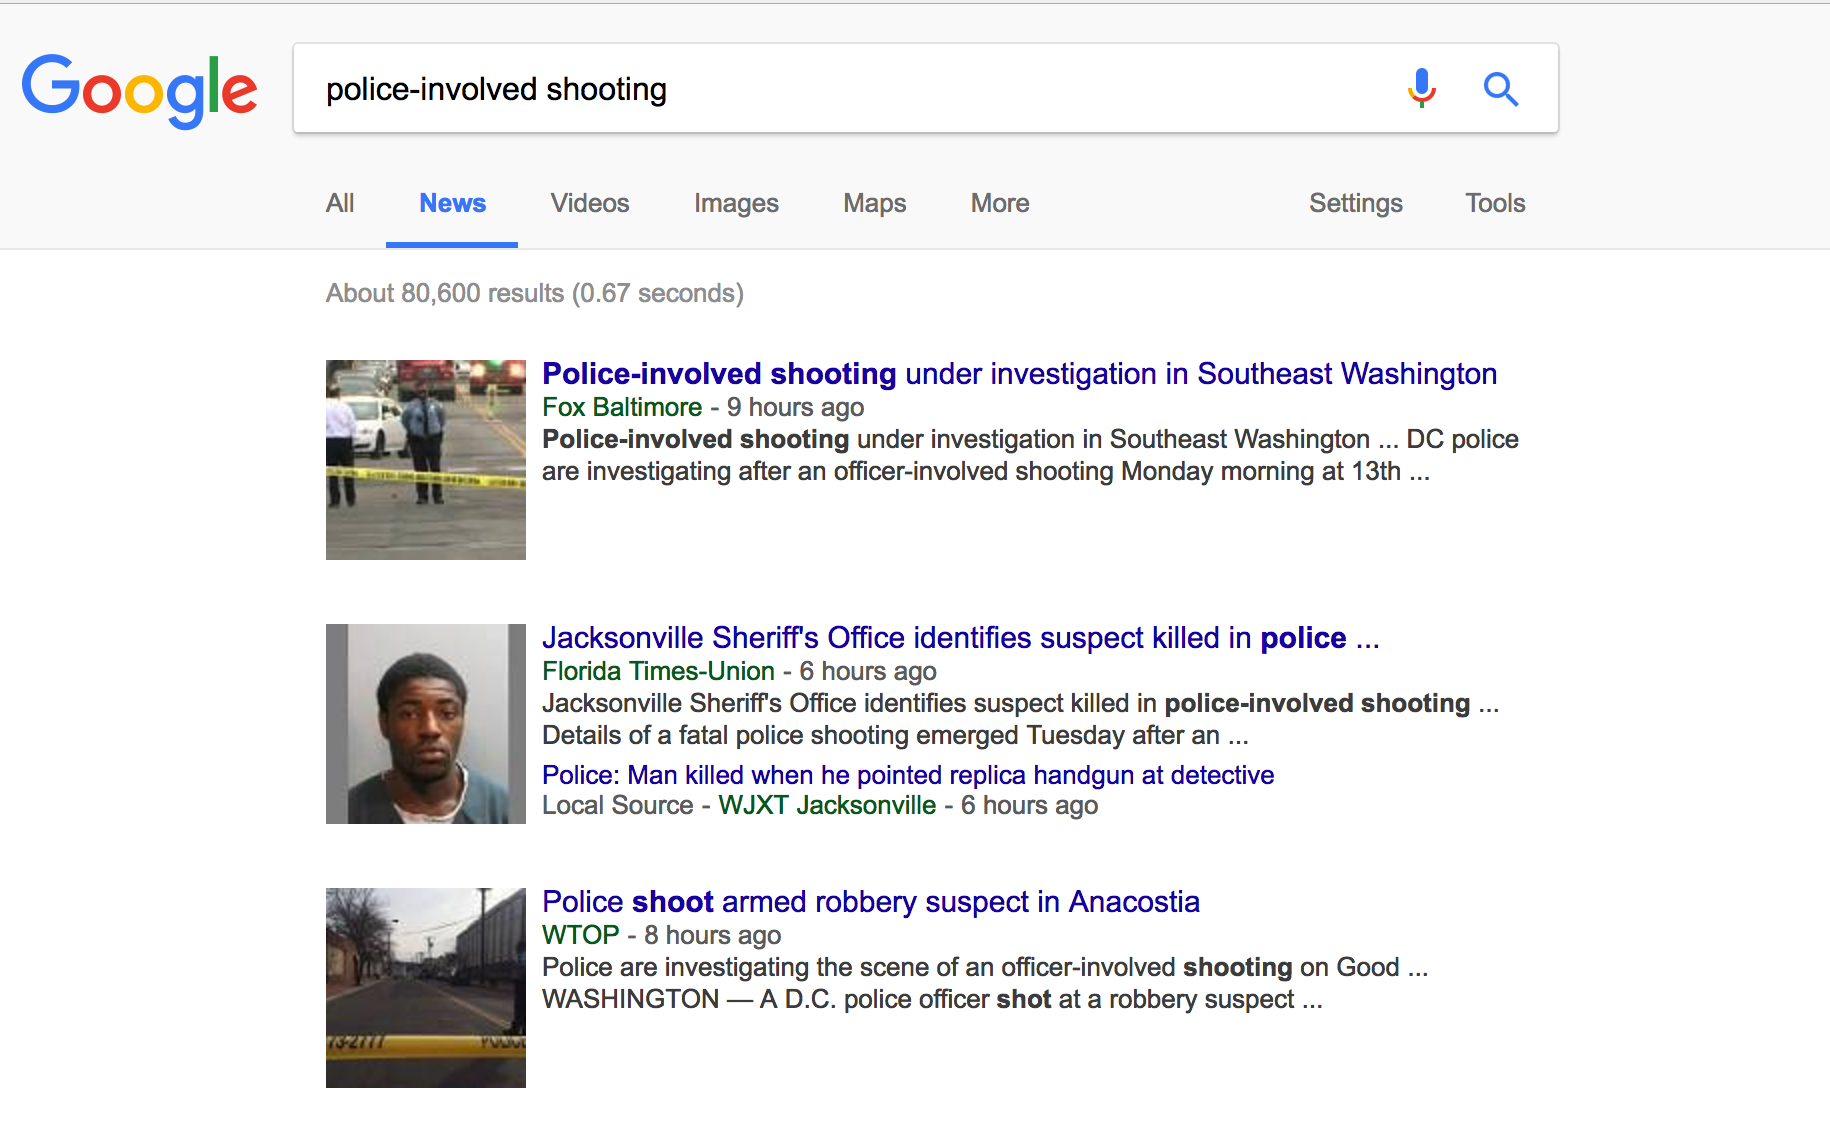Screen dimensions: 1830x1128
Task: Click the '8 hours ago' timestamp
Action: (x=713, y=935)
